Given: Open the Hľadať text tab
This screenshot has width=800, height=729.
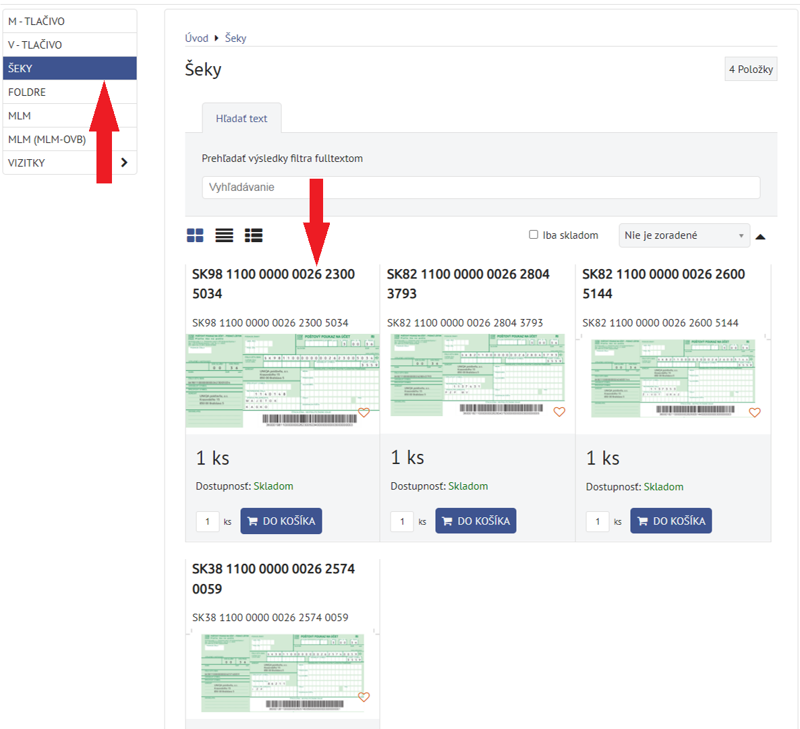Looking at the screenshot, I should click(x=242, y=118).
